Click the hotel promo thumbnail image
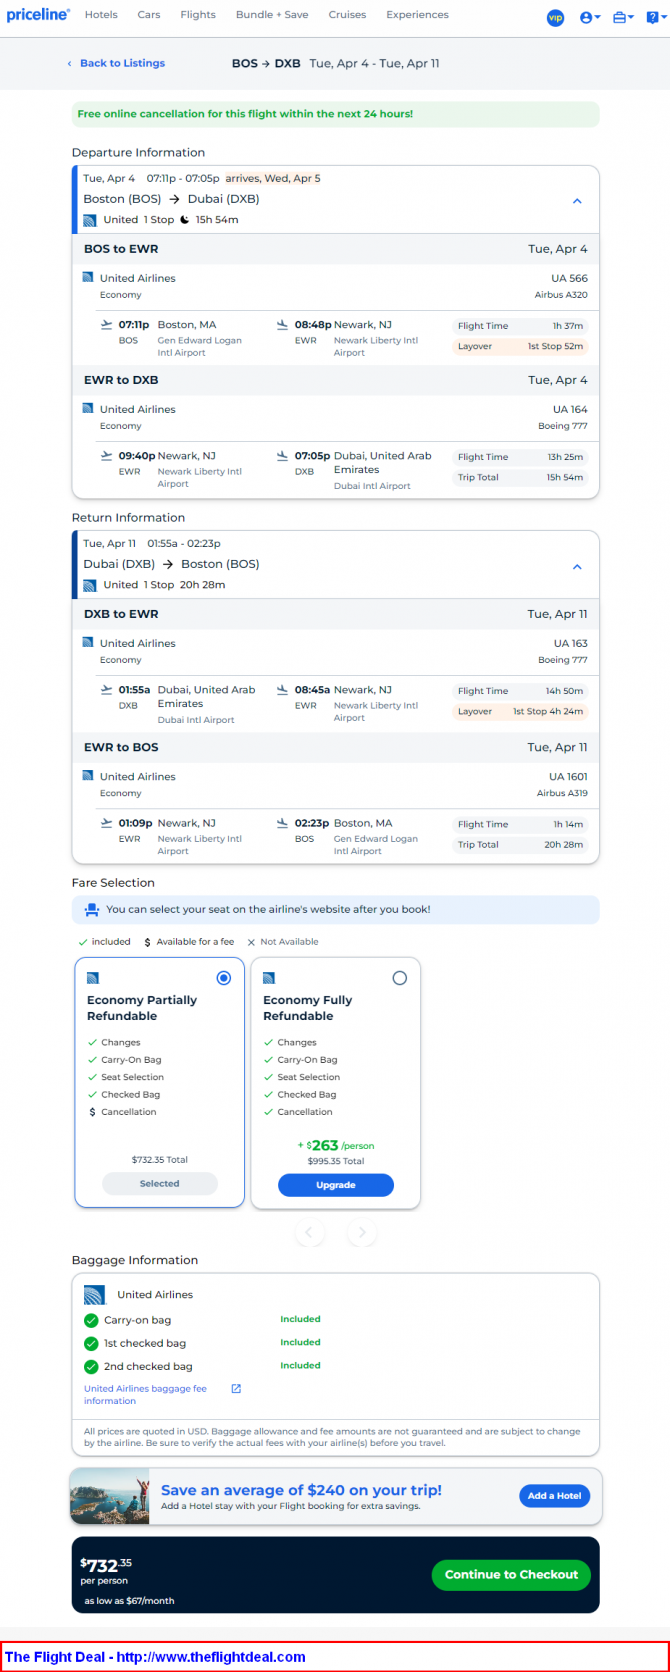The image size is (670, 1672). point(110,1496)
